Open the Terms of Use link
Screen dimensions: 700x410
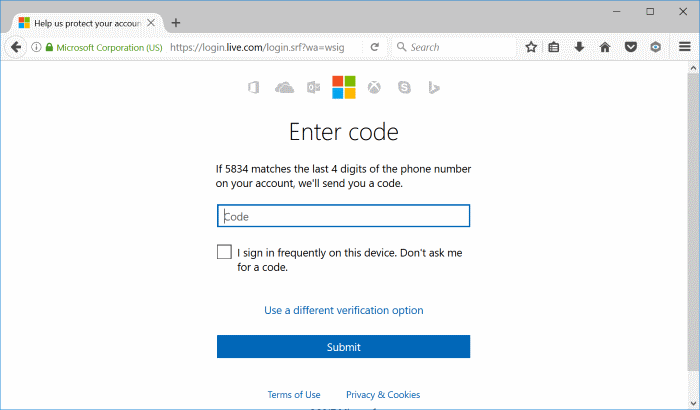coord(294,395)
